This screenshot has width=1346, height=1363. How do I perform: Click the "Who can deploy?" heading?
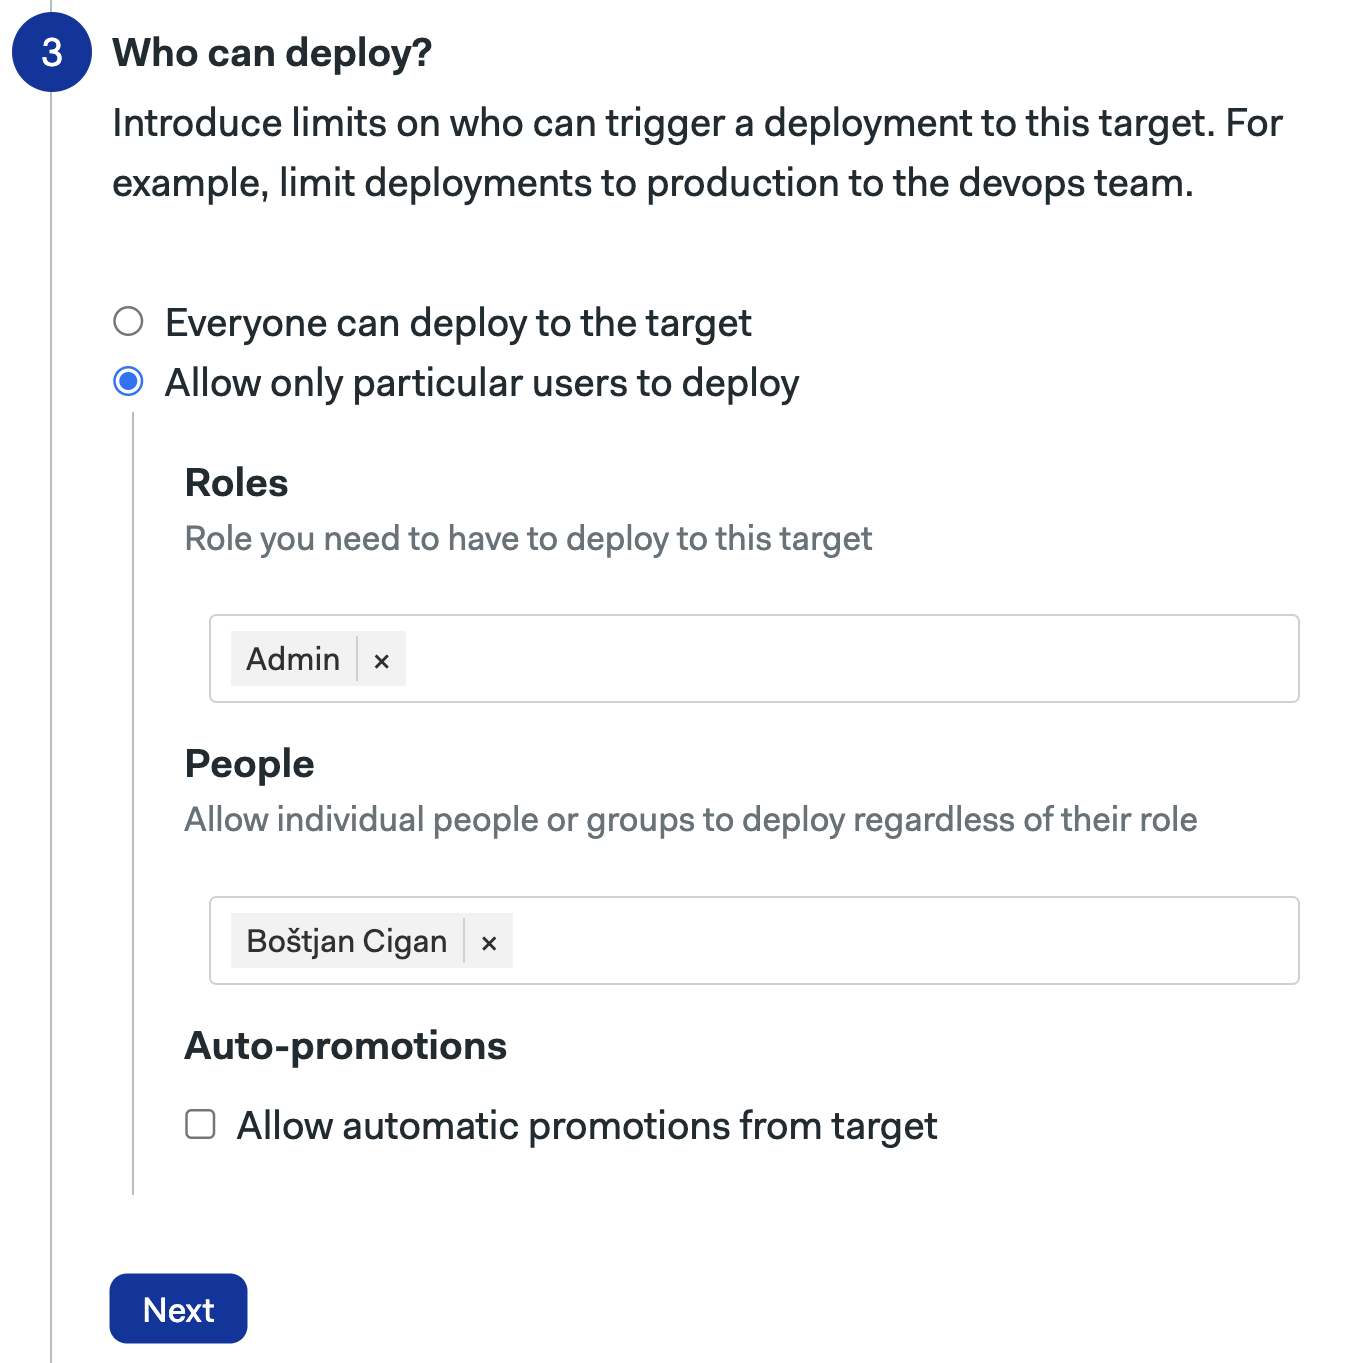tap(271, 52)
